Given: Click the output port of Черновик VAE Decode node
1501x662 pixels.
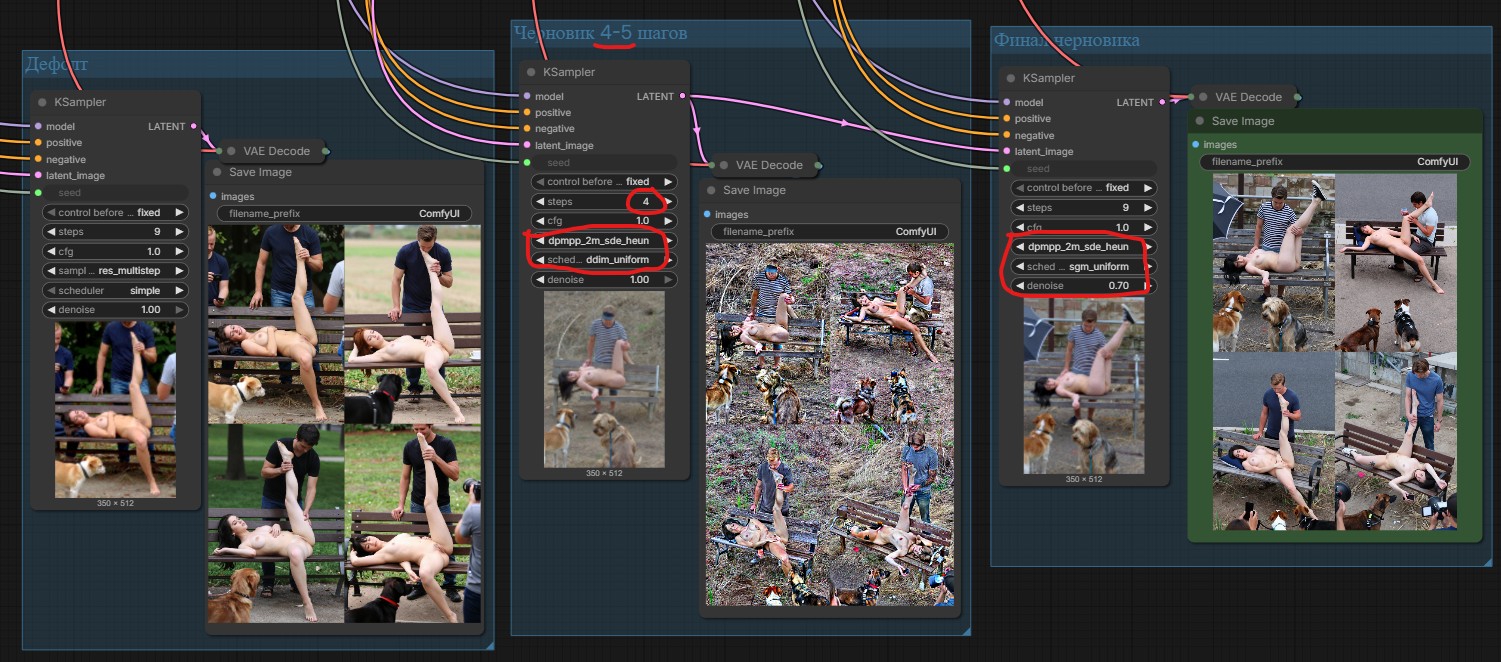Looking at the screenshot, I should pos(818,165).
